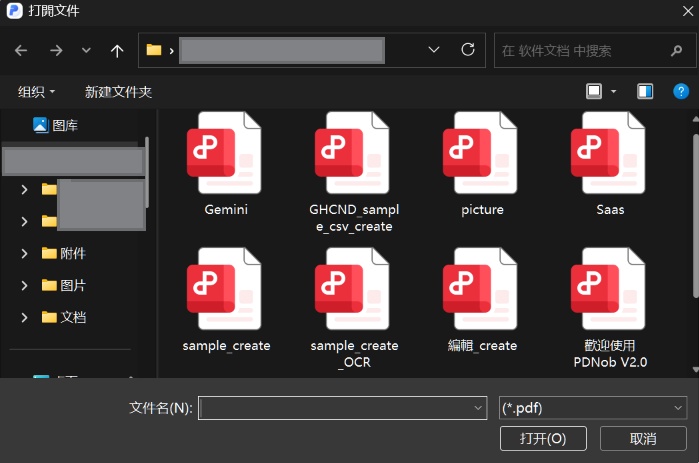The height and width of the screenshot is (463, 699).
Task: Refresh the current folder view
Action: [x=468, y=50]
